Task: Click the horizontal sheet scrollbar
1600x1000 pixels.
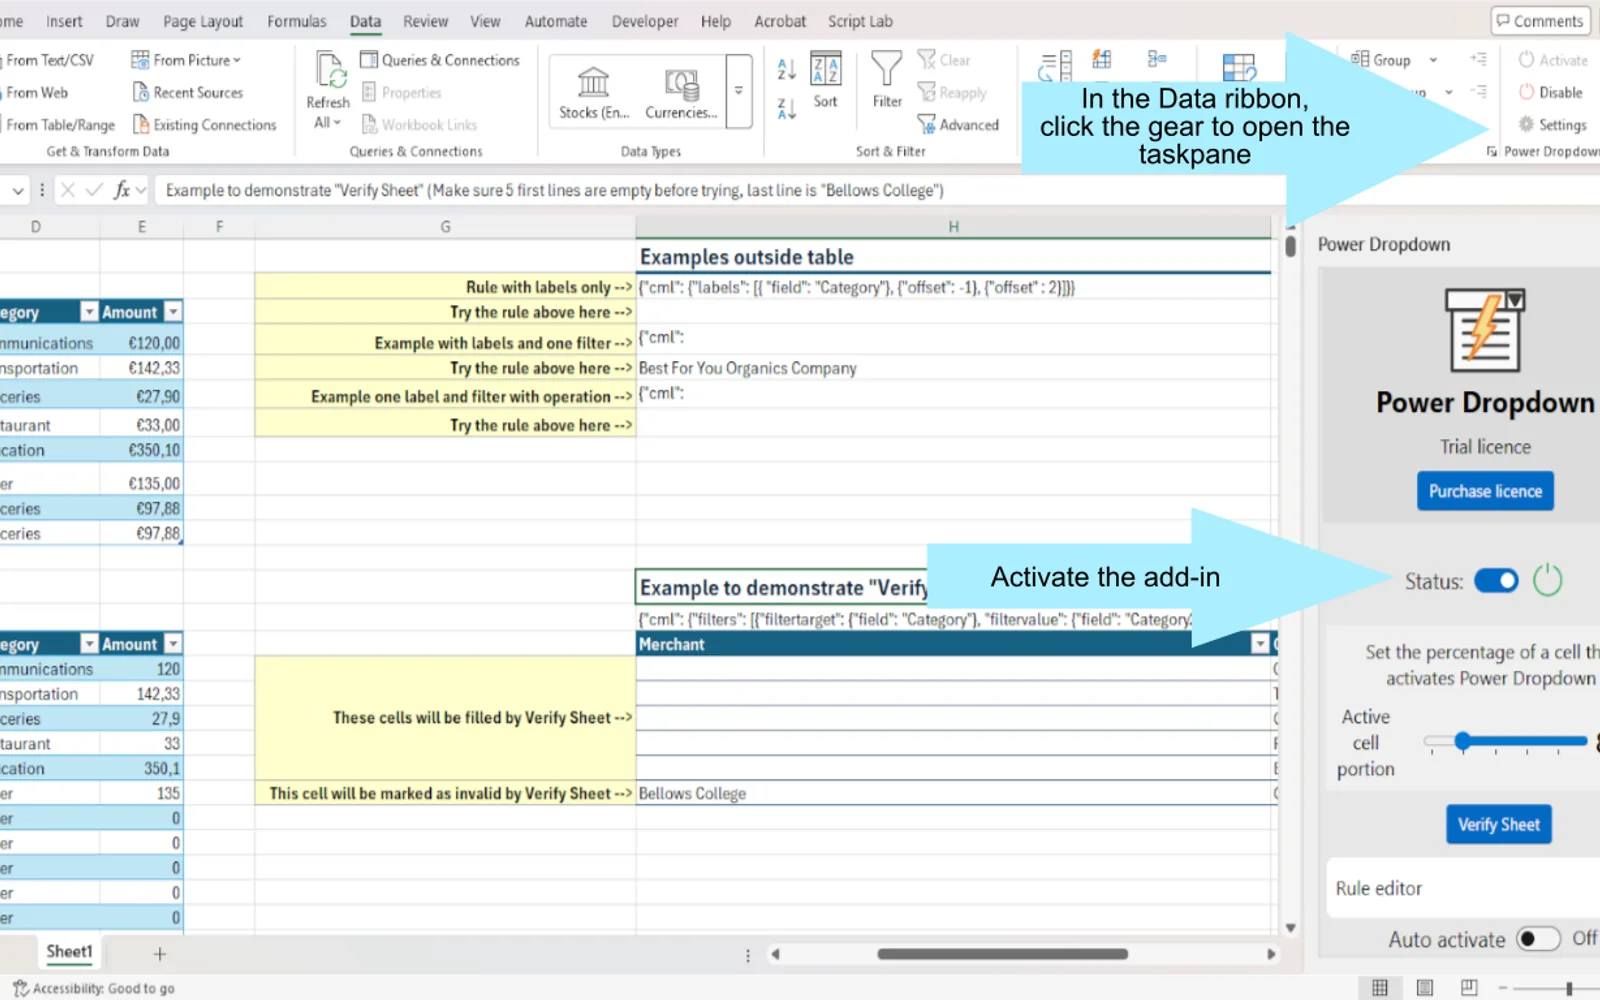Action: [x=1003, y=954]
